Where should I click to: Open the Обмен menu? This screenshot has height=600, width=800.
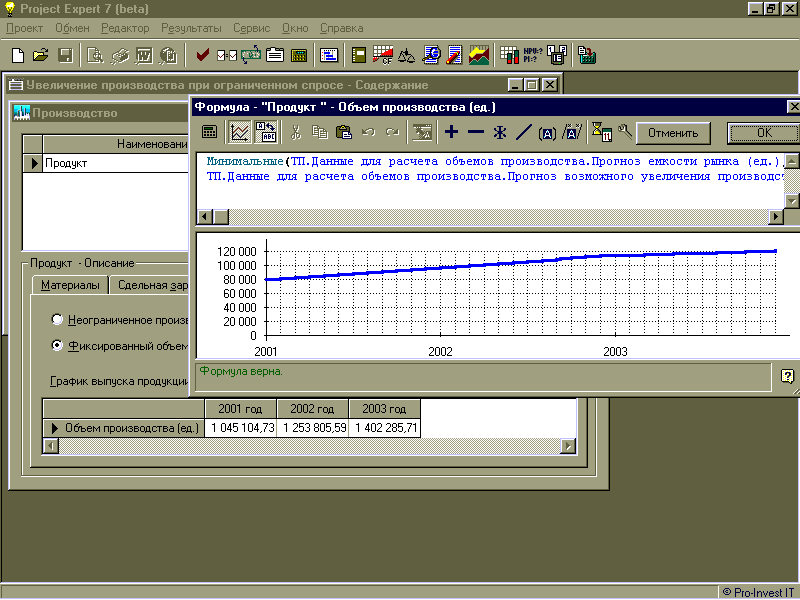point(72,29)
